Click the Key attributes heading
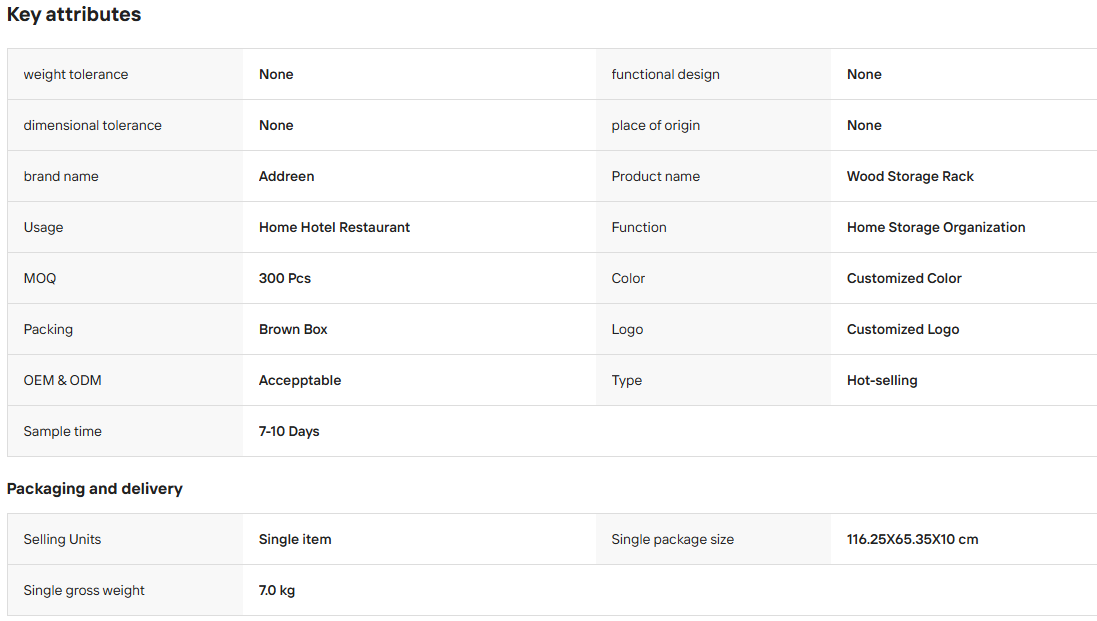The width and height of the screenshot is (1097, 621). click(74, 15)
